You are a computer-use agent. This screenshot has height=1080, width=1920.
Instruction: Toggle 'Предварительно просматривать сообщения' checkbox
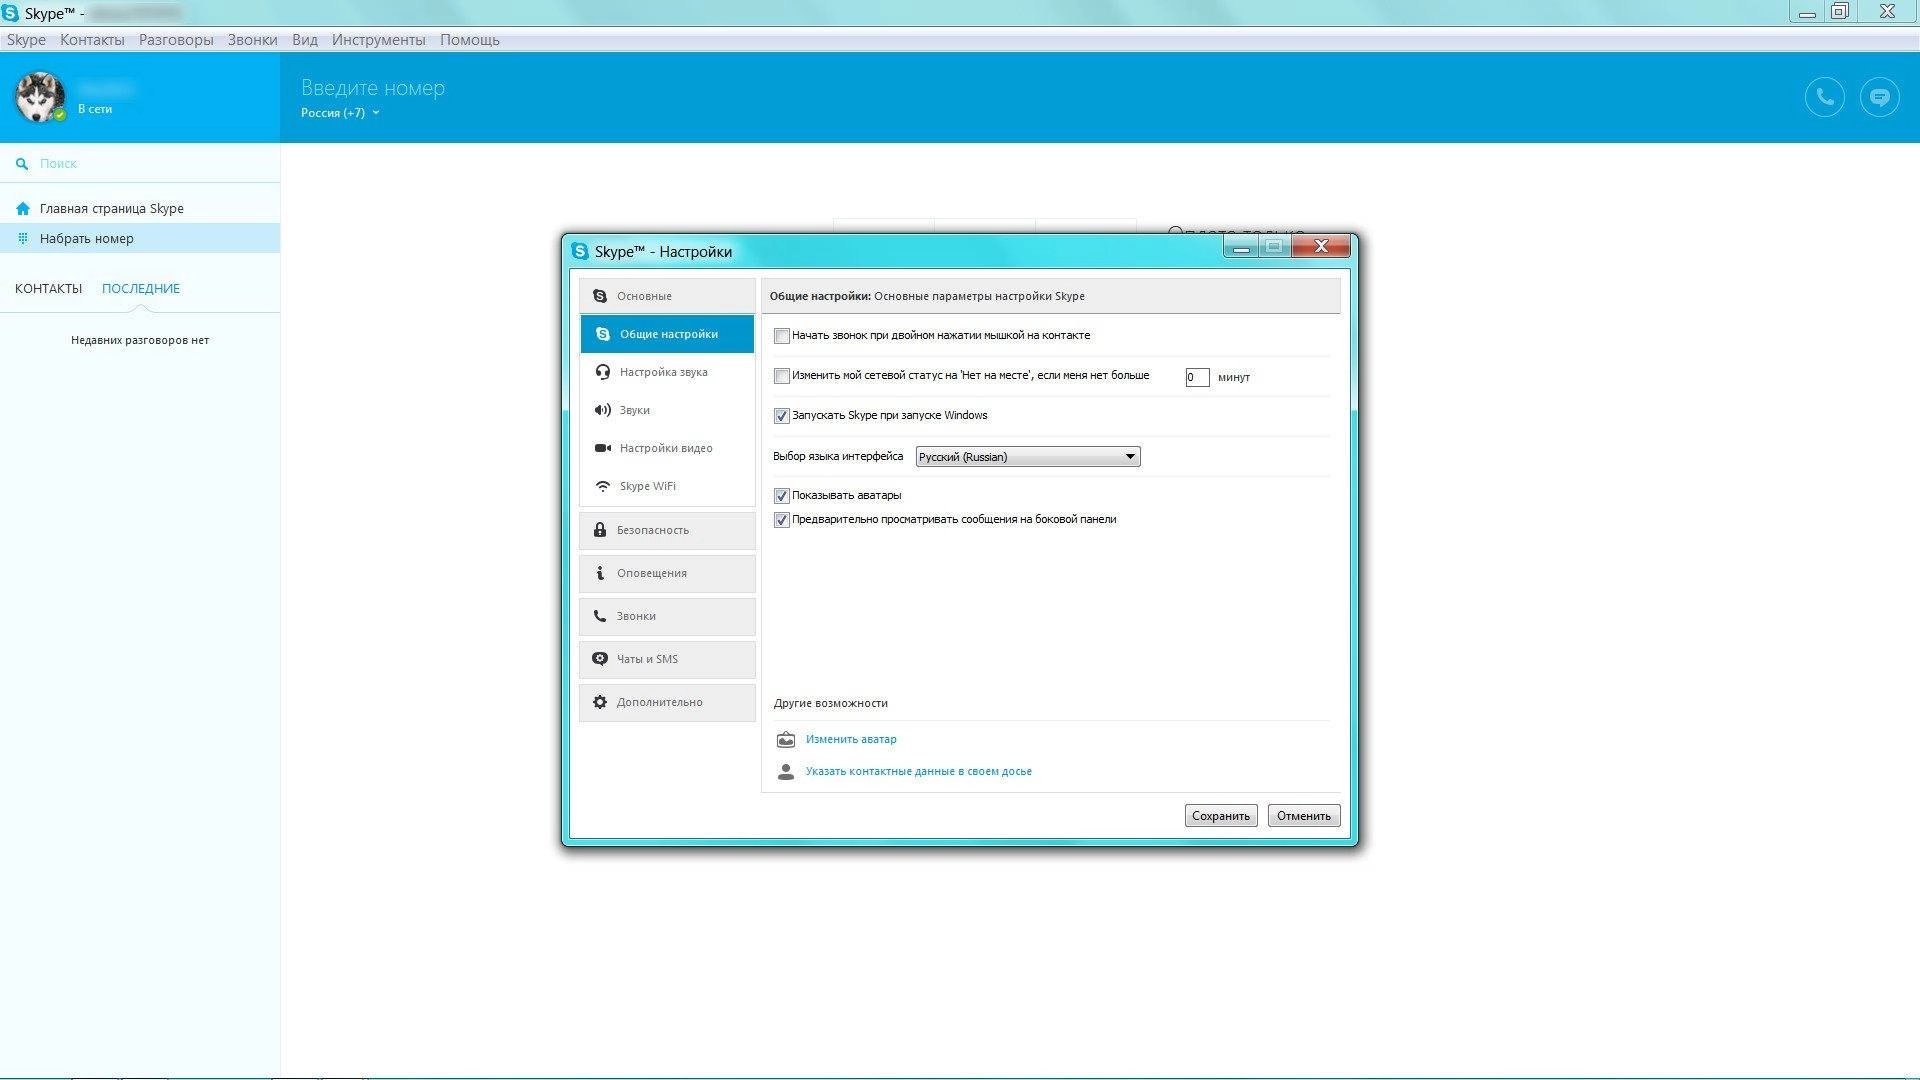coord(782,520)
